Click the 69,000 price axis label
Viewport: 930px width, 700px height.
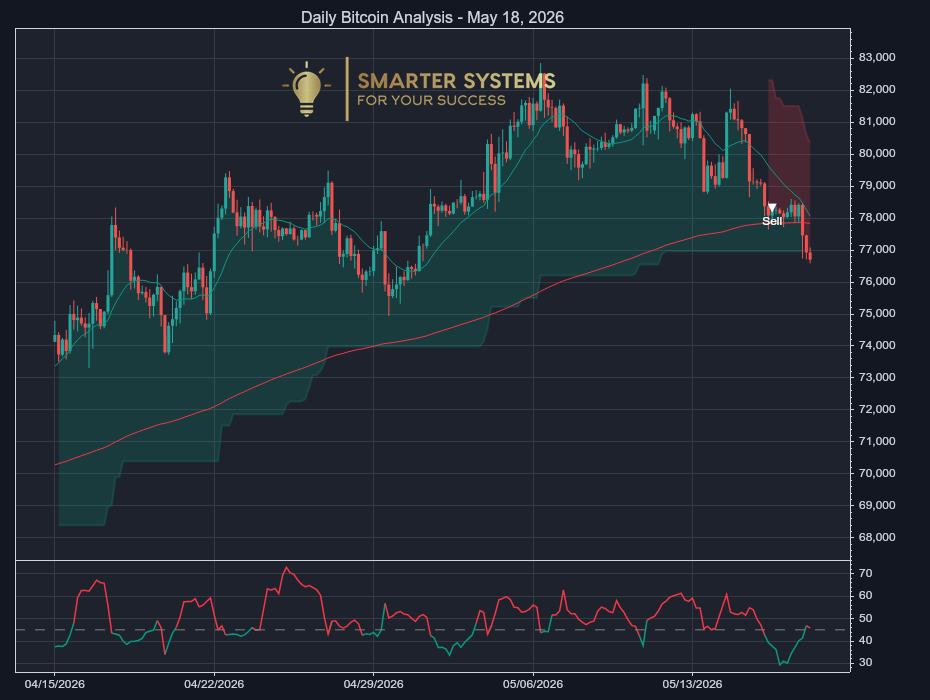click(x=877, y=505)
